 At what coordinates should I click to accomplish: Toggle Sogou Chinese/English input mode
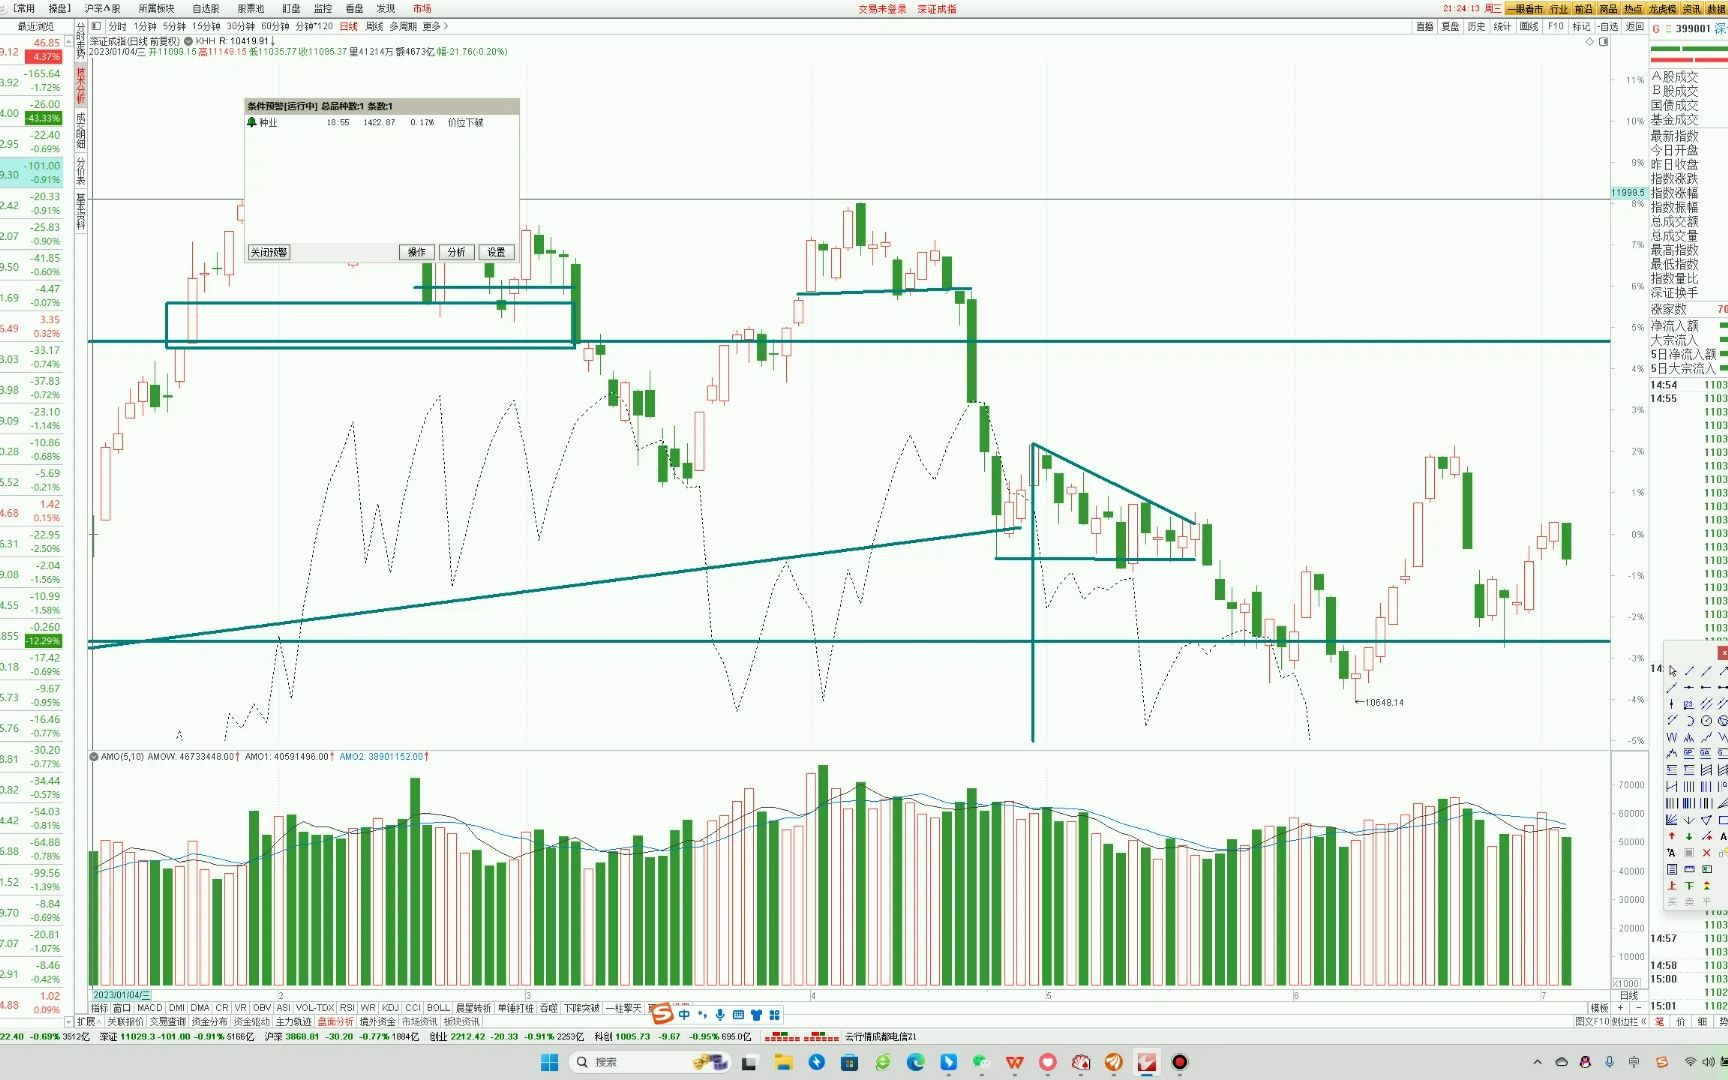(684, 1014)
